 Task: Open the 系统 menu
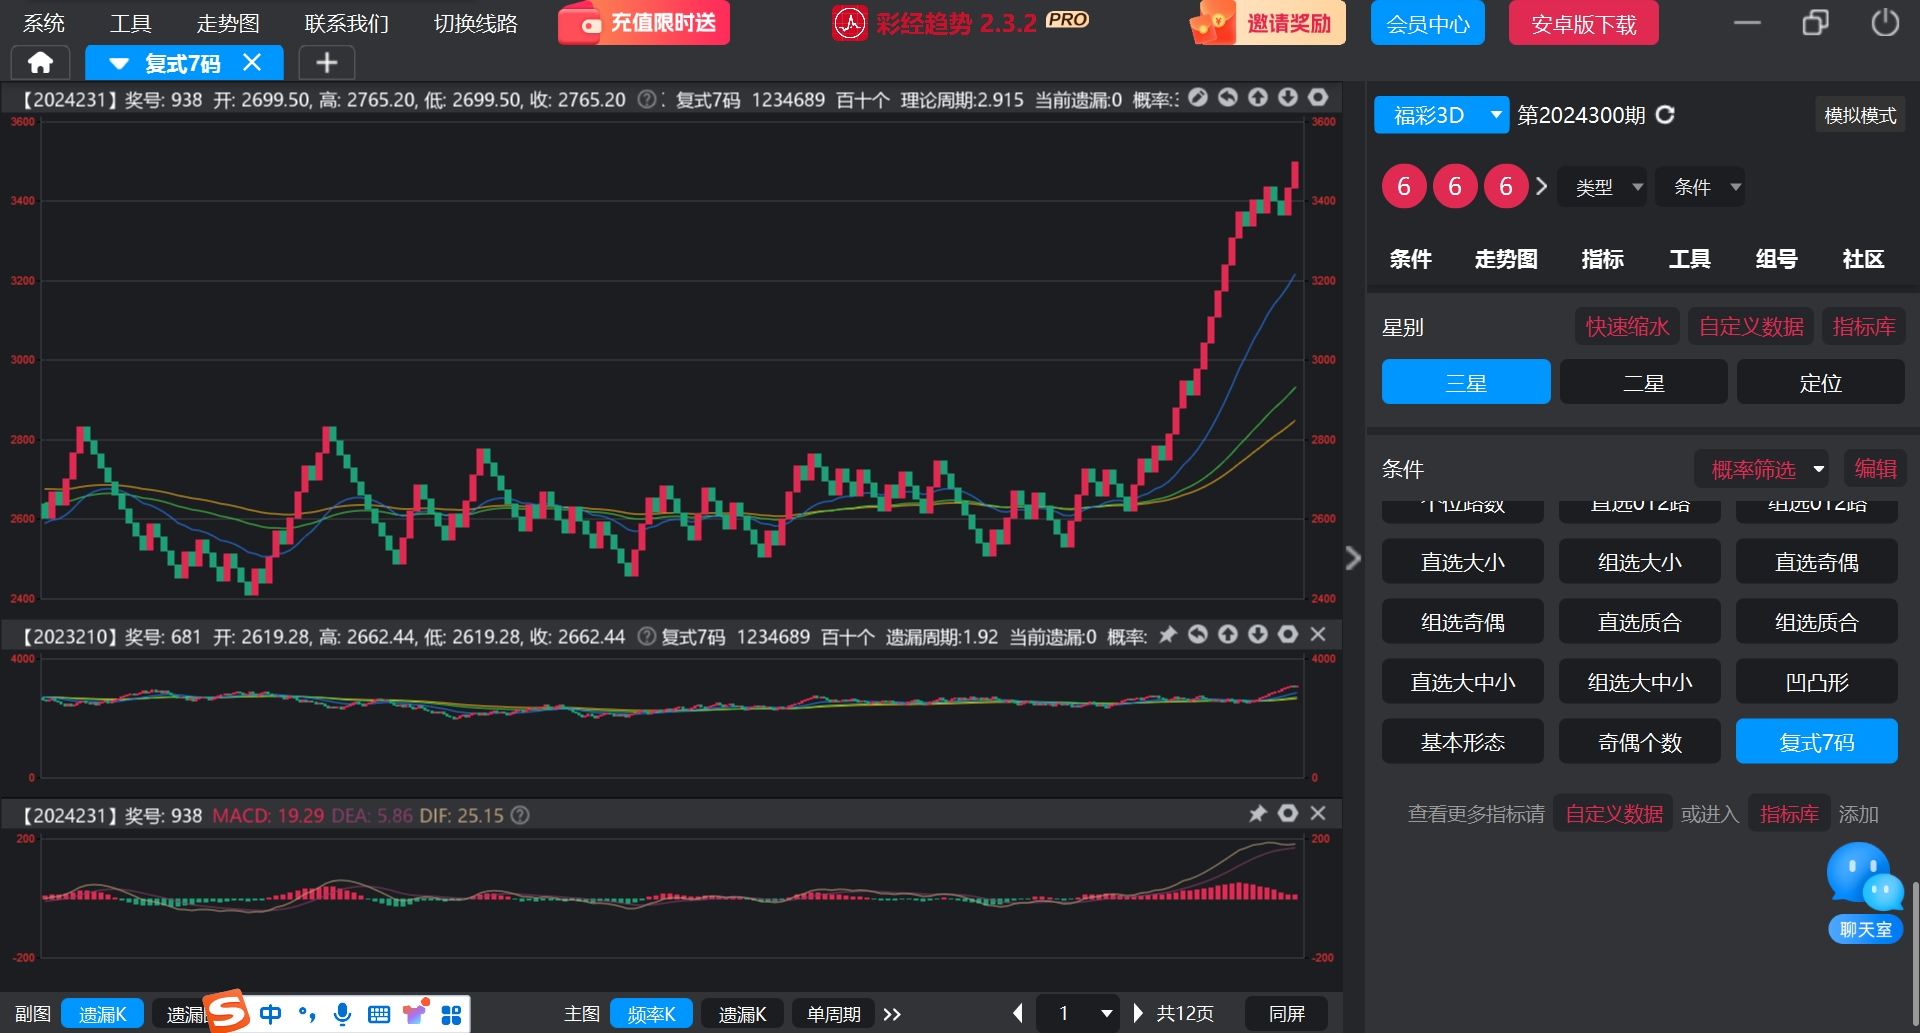(x=43, y=23)
